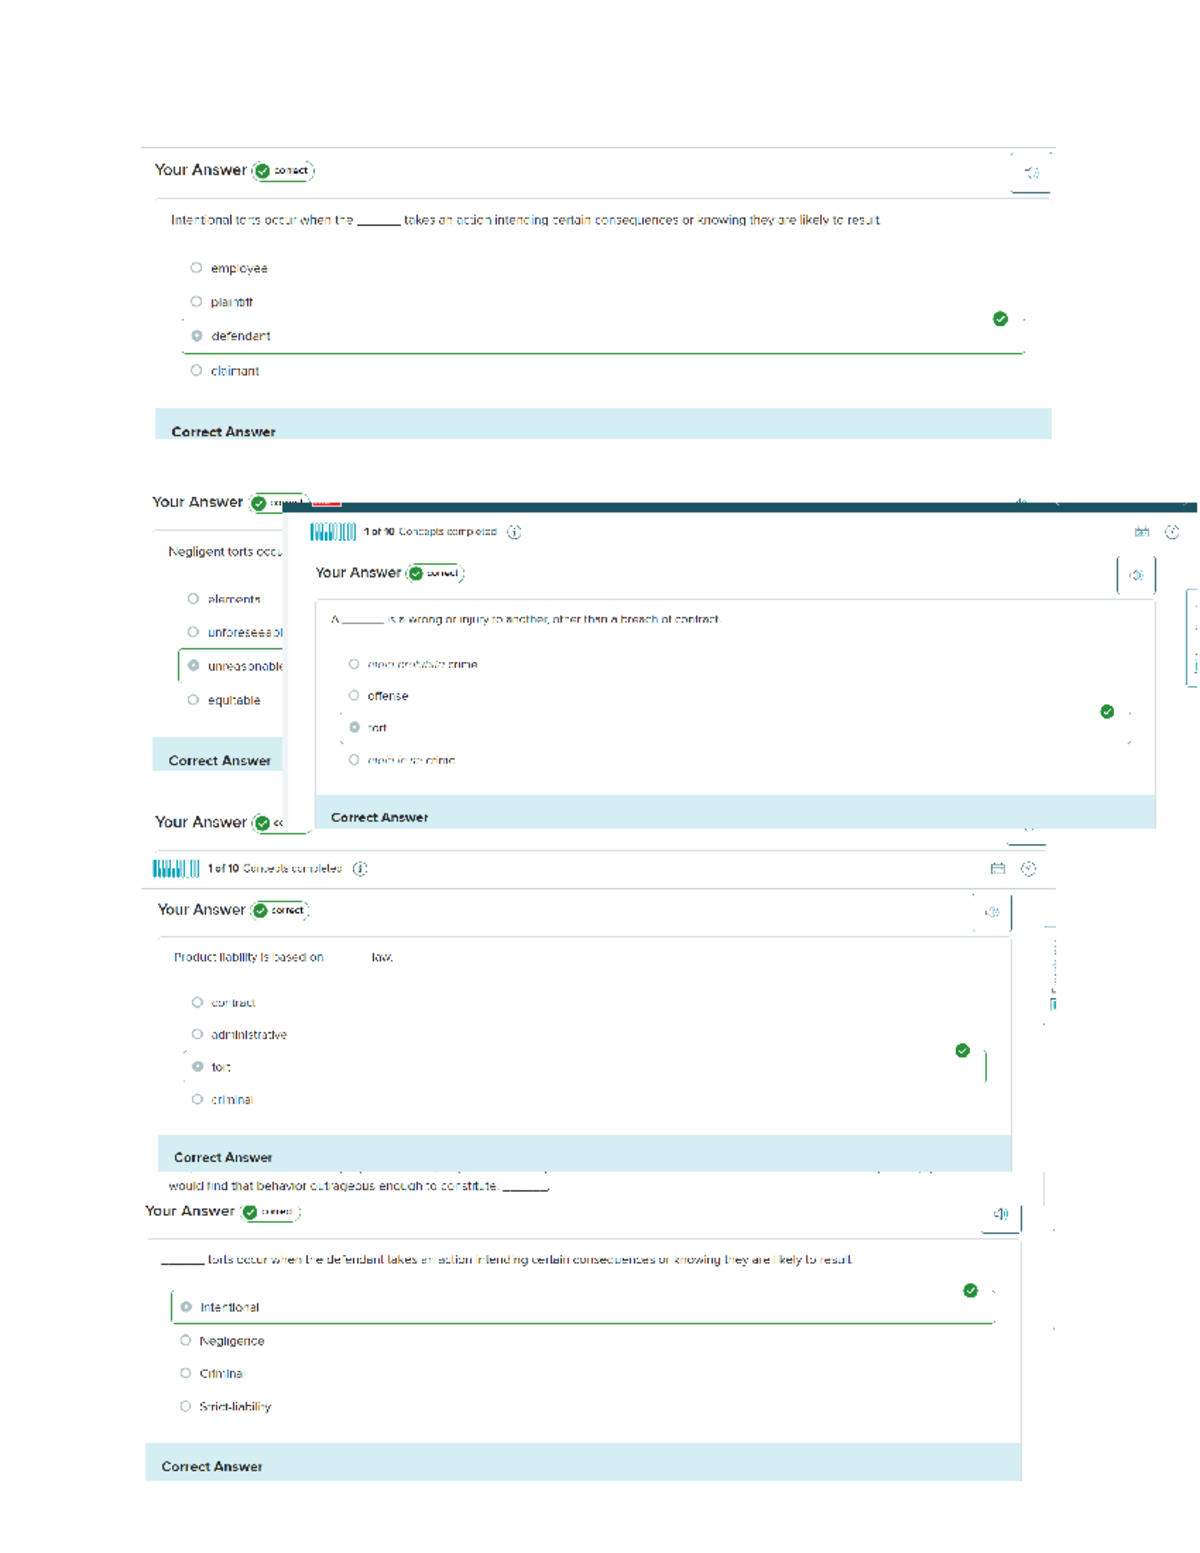Click progress bar in the overlapping panel header

tap(333, 532)
